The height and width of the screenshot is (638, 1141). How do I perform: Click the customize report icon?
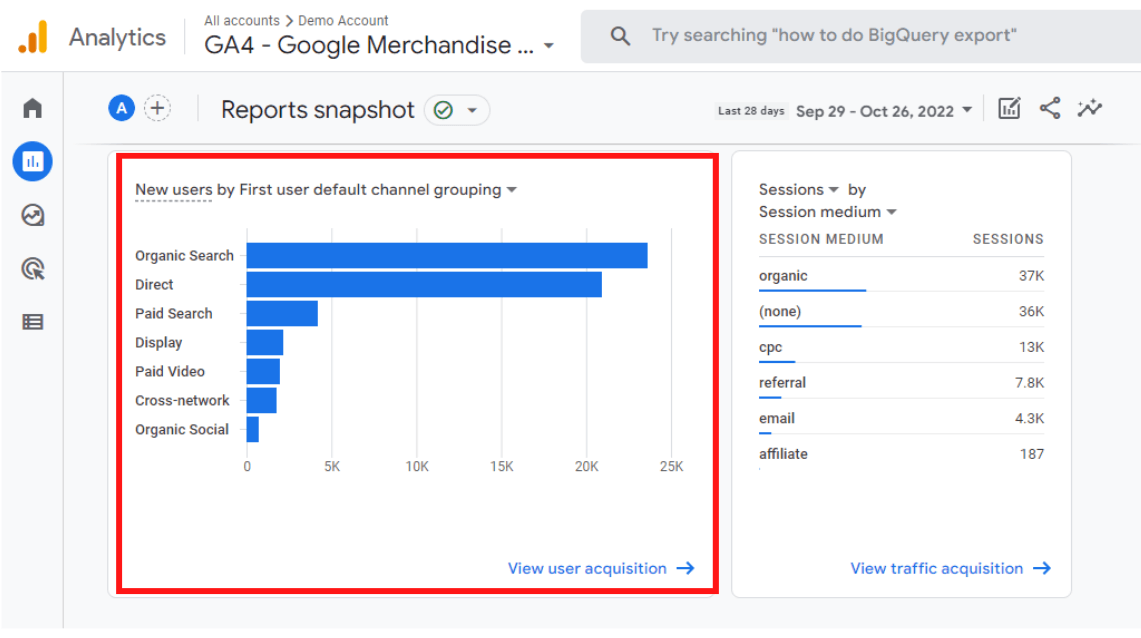(x=1009, y=108)
